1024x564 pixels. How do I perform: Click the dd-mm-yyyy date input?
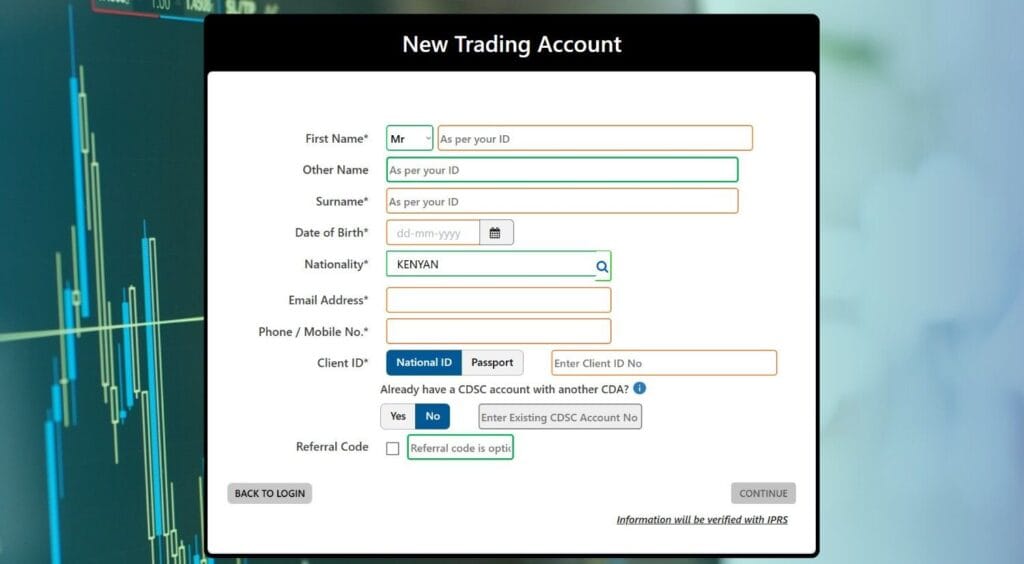click(x=433, y=233)
